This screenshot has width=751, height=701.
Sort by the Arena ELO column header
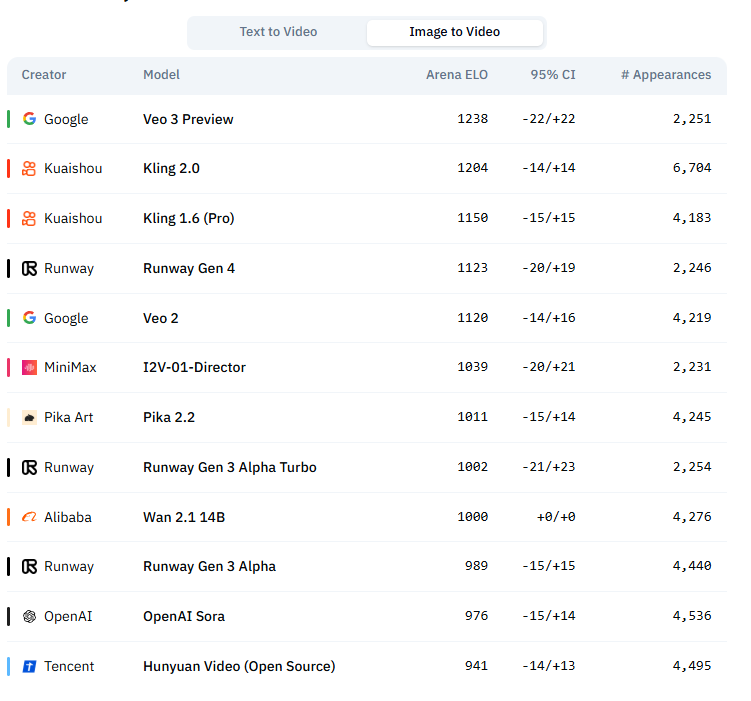(x=457, y=75)
